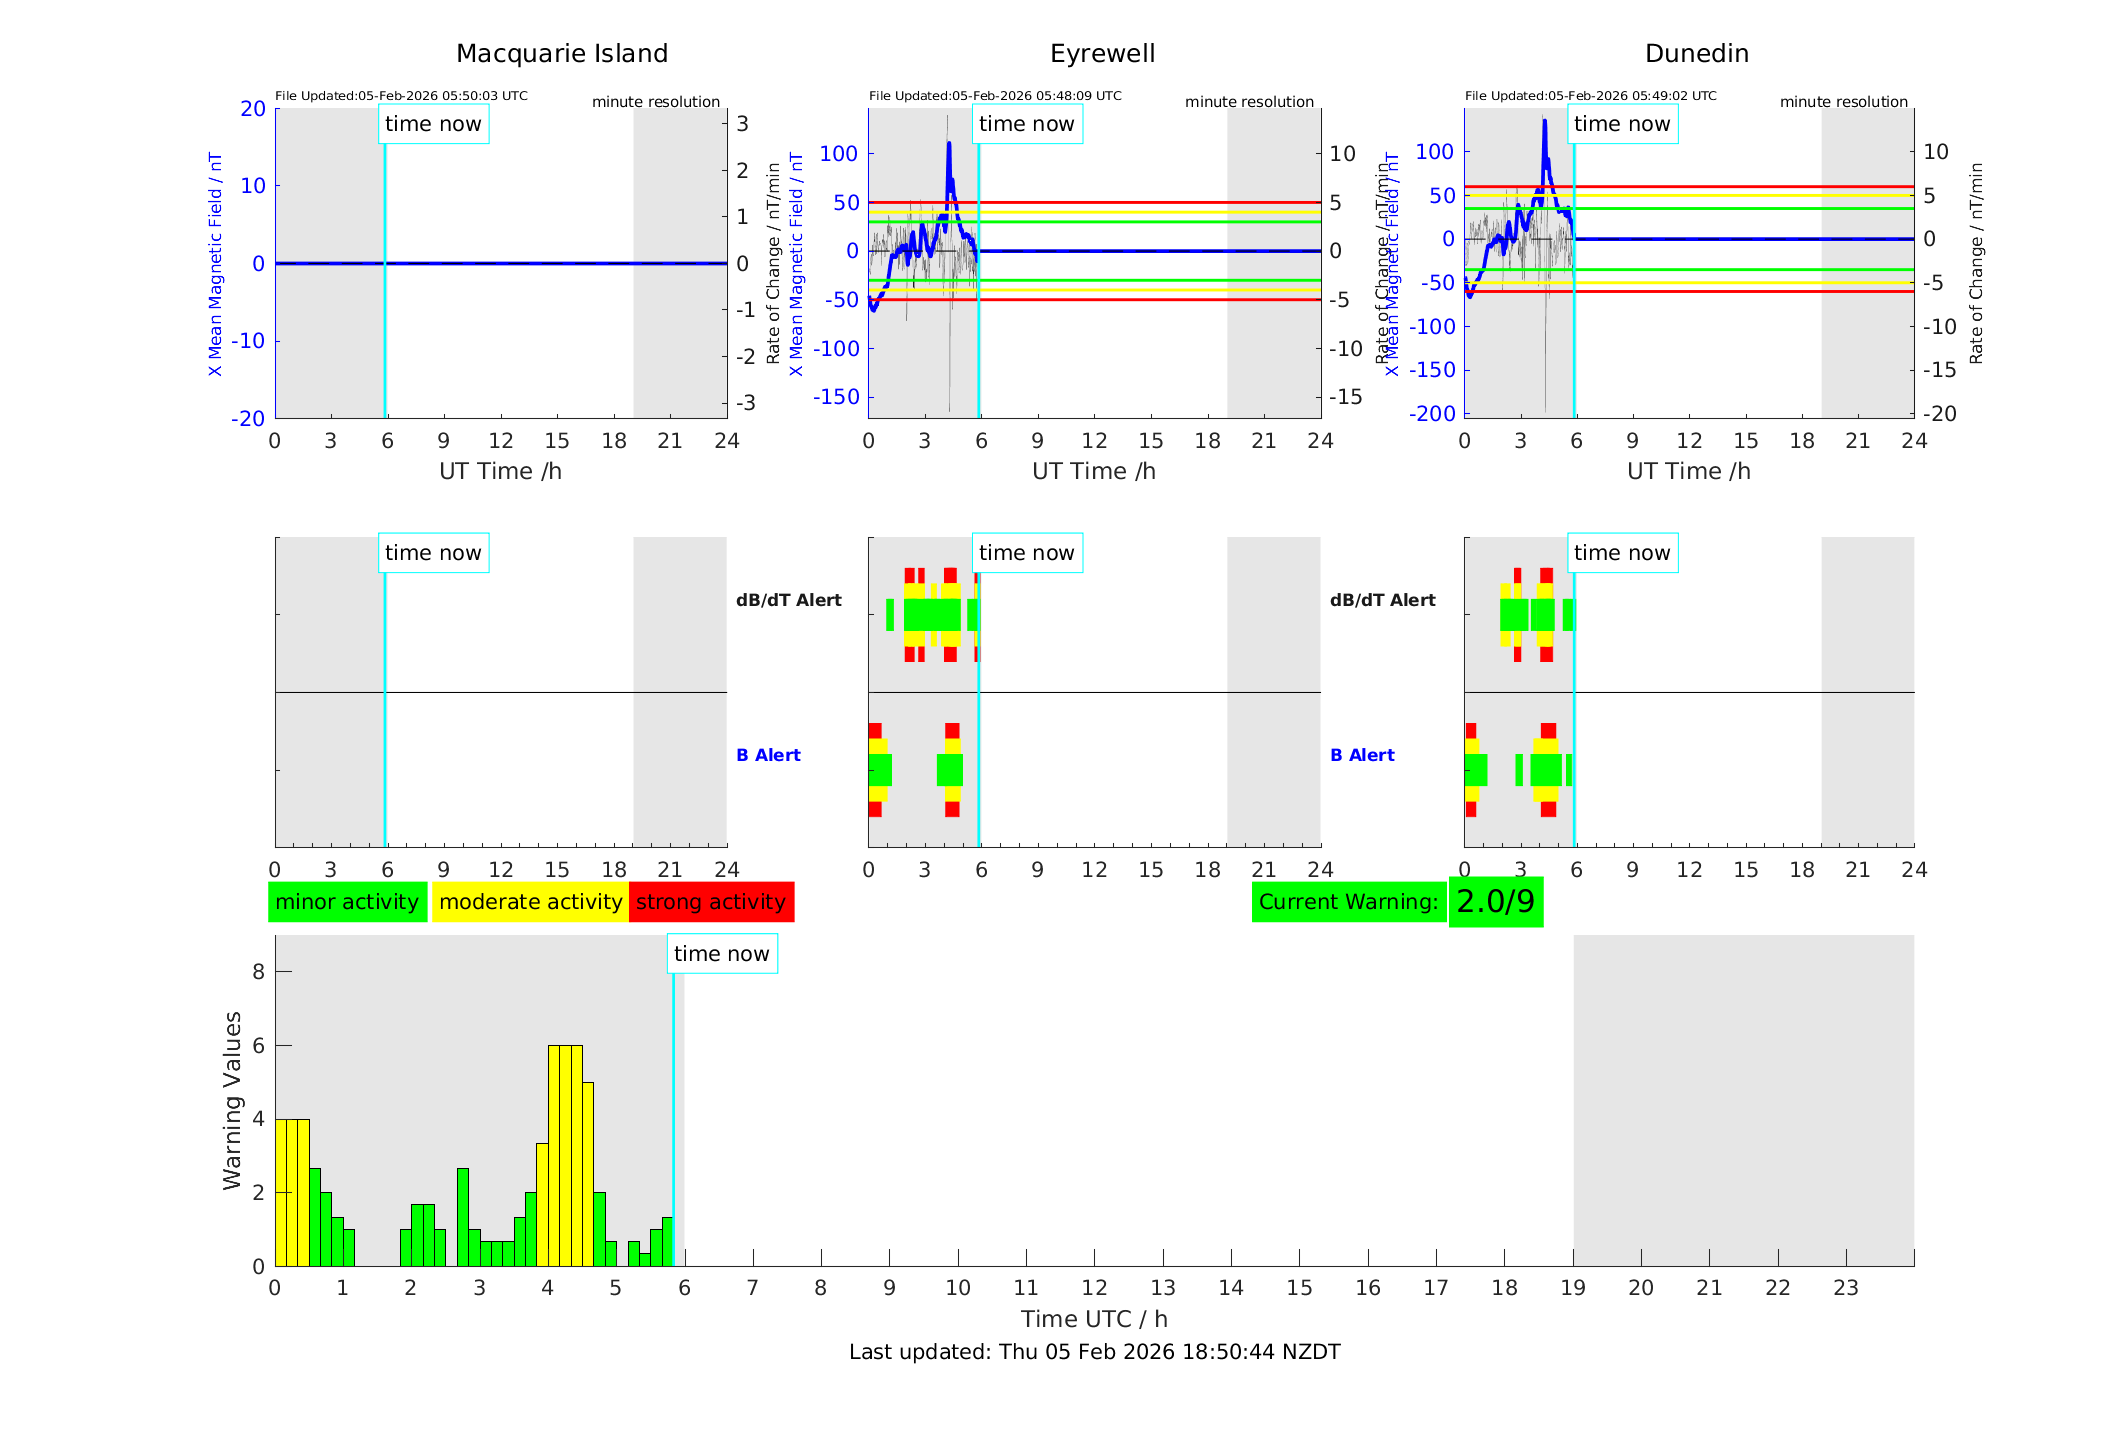The image size is (2117, 1437).
Task: Click the Time UTC / h axis label
Action: click(x=1094, y=1319)
